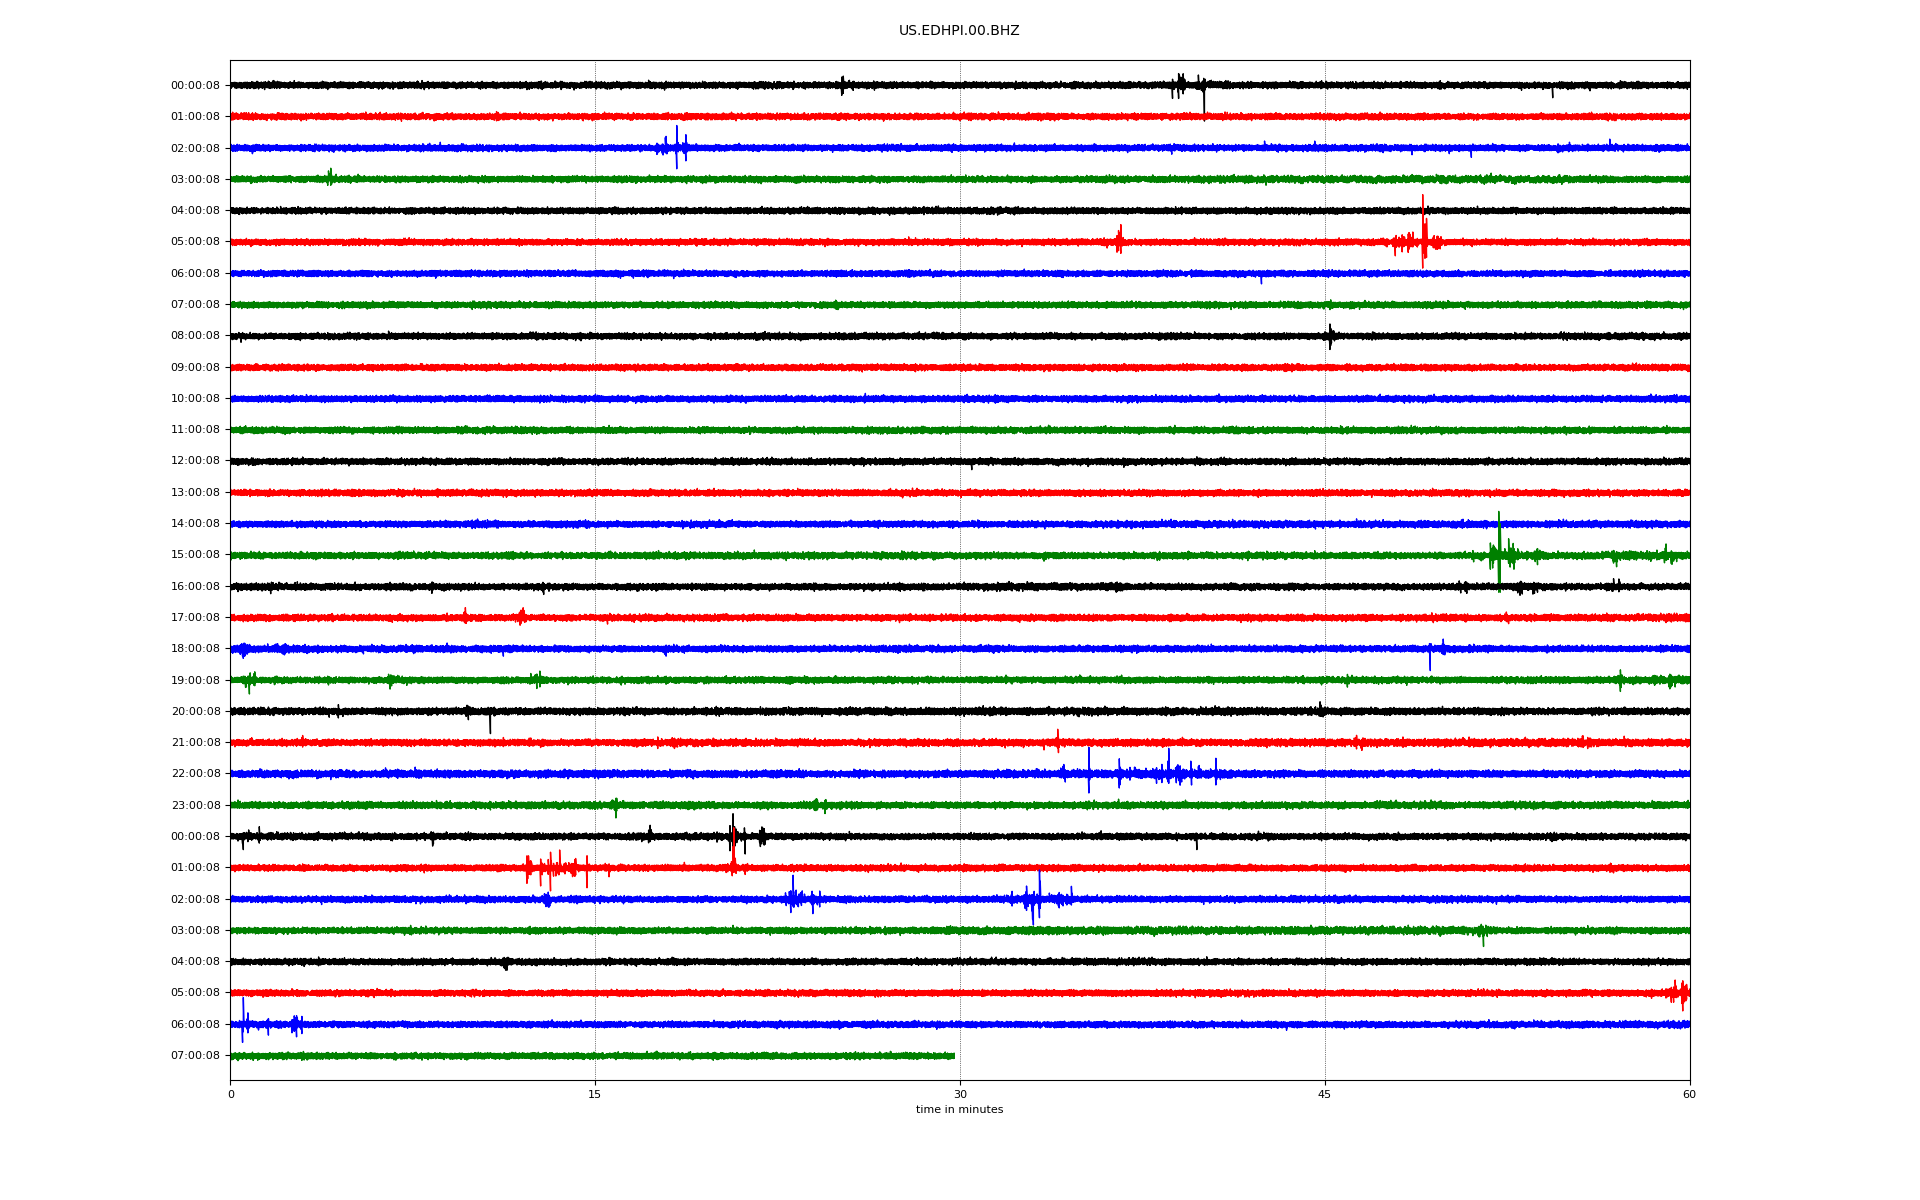The width and height of the screenshot is (1920, 1200).
Task: Click the 60 tick label on x-axis
Action: (1689, 1094)
